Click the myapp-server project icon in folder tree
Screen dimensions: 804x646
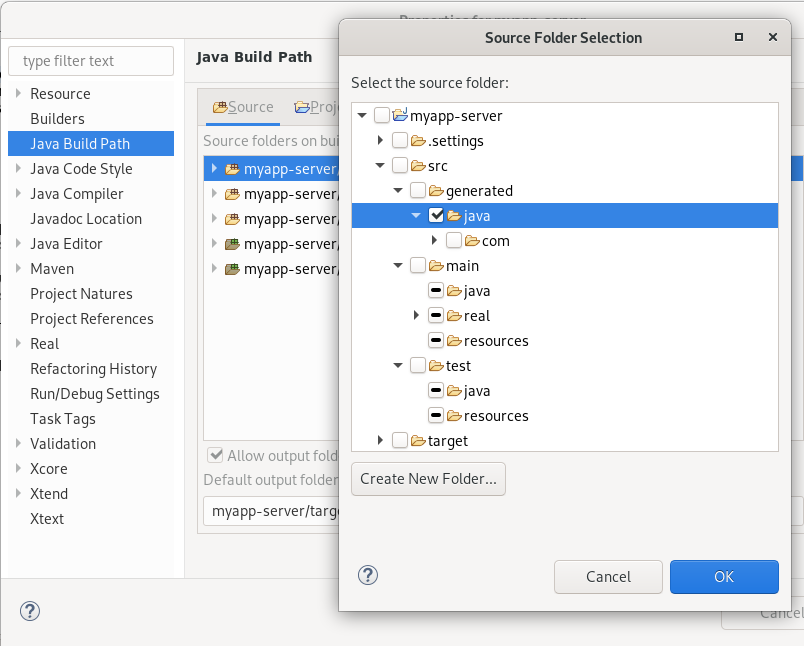click(x=400, y=115)
